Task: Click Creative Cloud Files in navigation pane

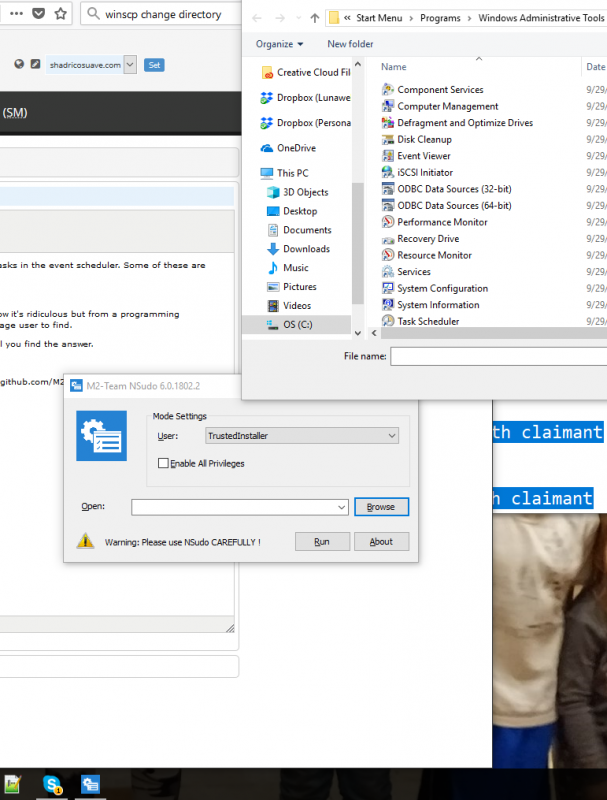Action: [x=306, y=72]
